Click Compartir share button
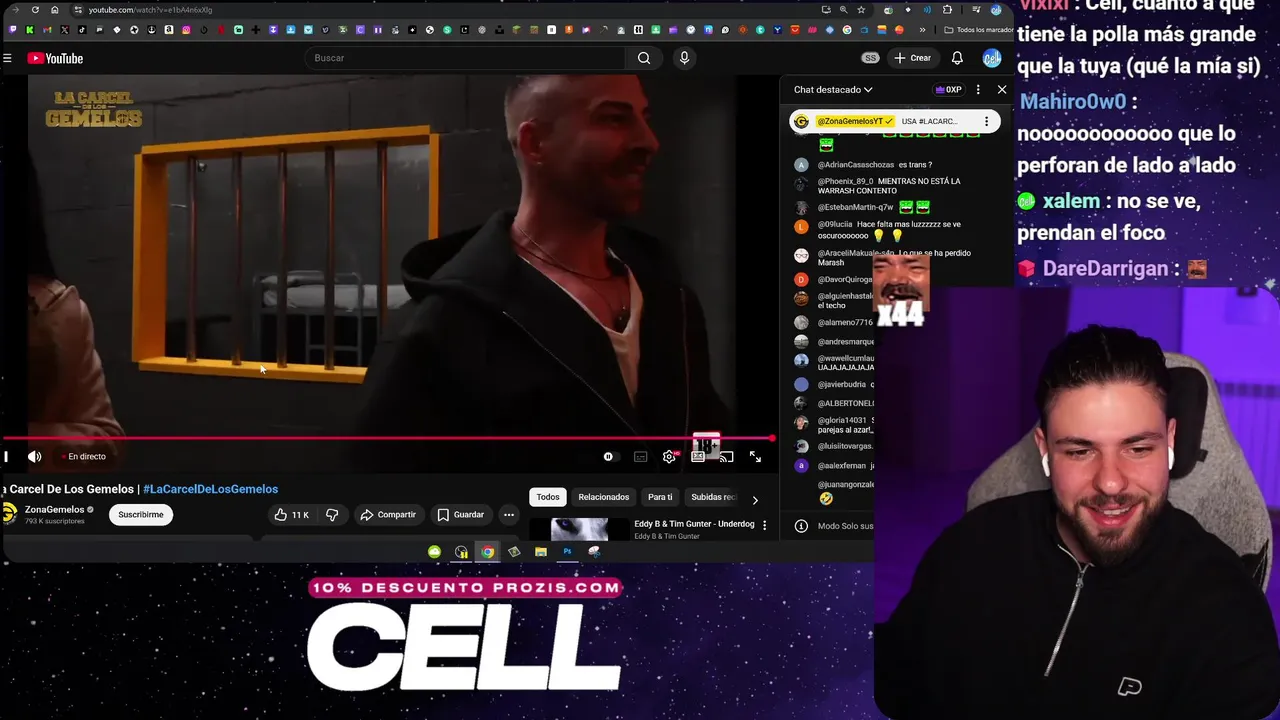Viewport: 1280px width, 720px height. tap(388, 515)
